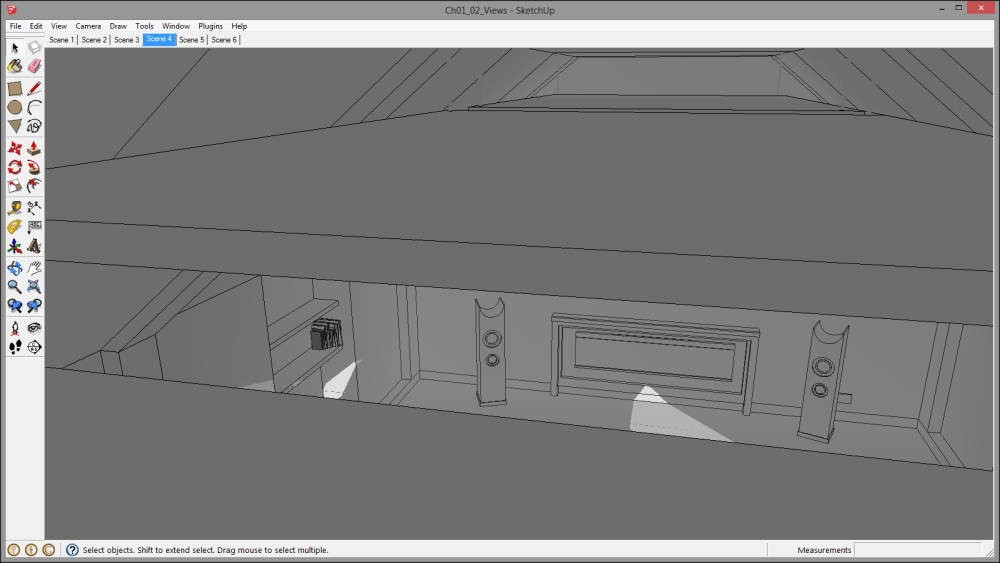Image resolution: width=1000 pixels, height=563 pixels.
Task: Go to Previous camera view
Action: pos(15,306)
